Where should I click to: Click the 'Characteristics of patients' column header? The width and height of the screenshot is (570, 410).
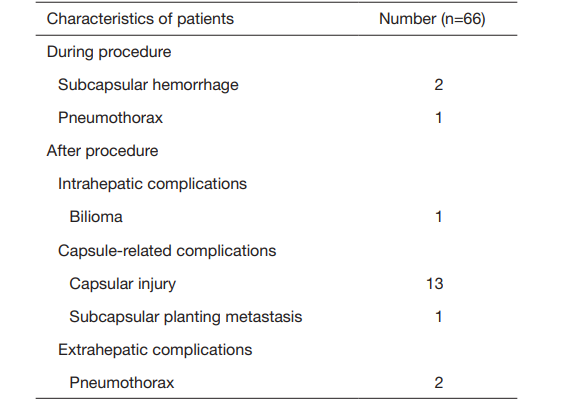140,19
